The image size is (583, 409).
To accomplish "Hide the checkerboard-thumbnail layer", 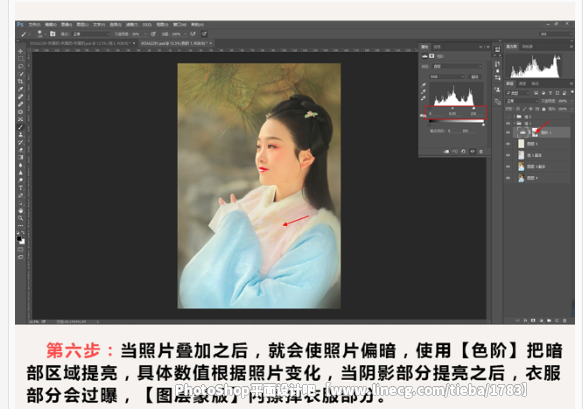I will click(x=508, y=155).
